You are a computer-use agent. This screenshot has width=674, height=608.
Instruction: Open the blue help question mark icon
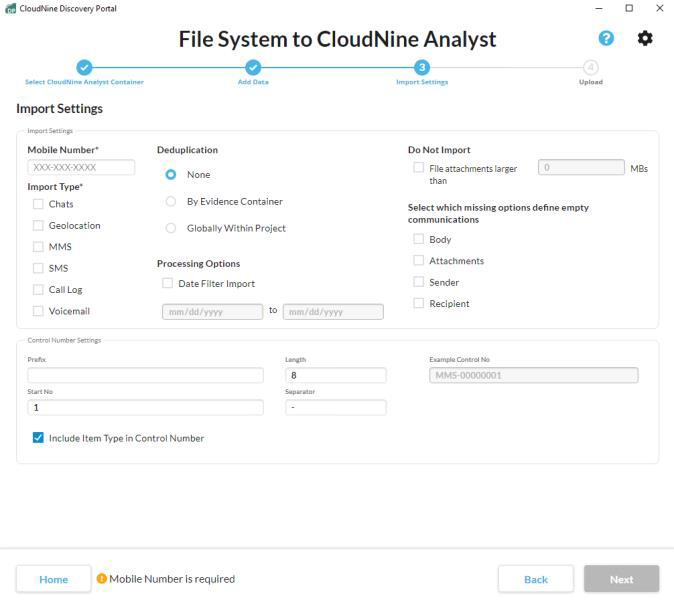coord(606,38)
